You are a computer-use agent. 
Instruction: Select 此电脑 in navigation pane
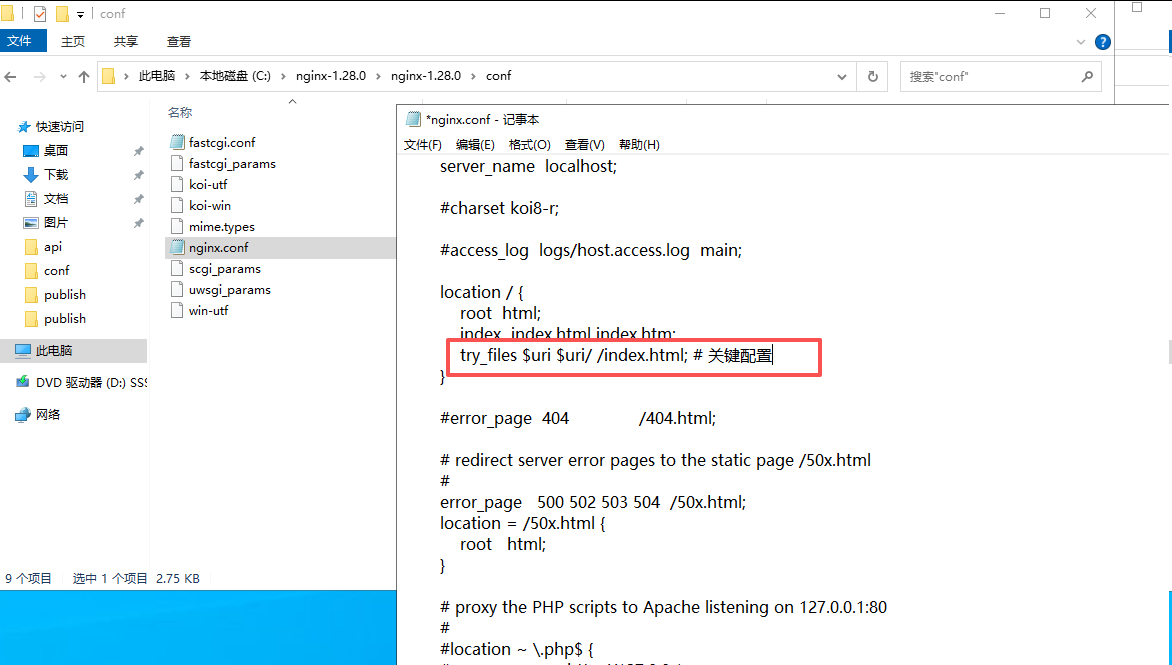click(x=54, y=350)
